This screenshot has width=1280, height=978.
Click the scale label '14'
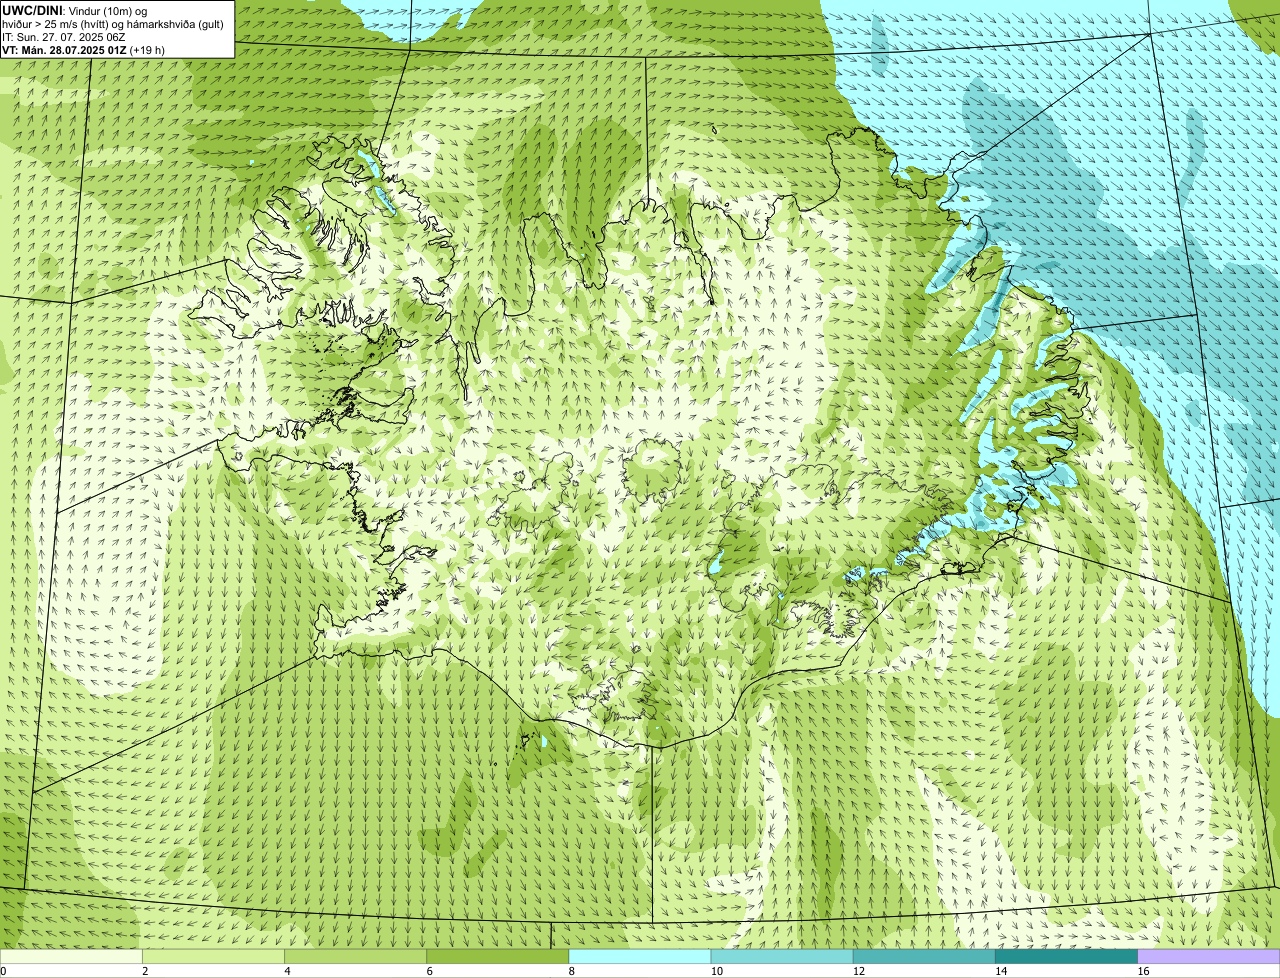point(1001,971)
